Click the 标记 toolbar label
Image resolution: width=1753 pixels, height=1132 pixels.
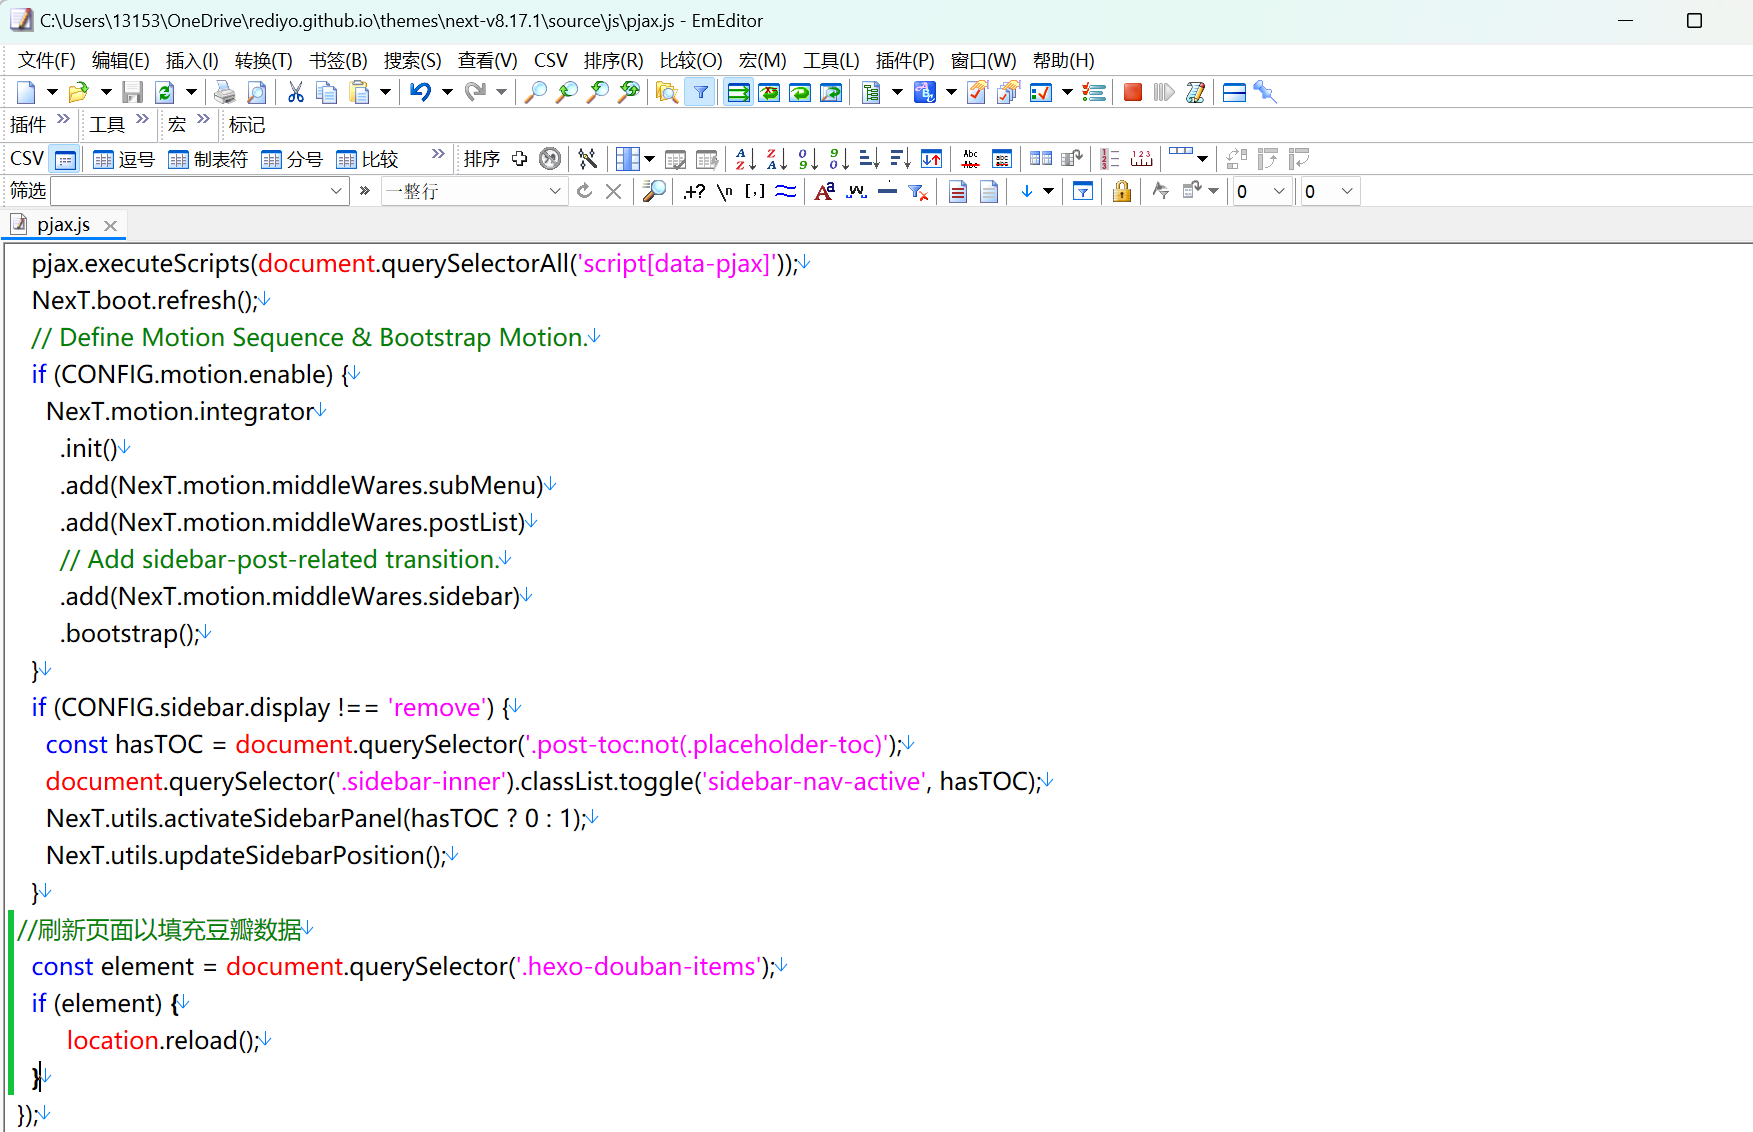(246, 125)
